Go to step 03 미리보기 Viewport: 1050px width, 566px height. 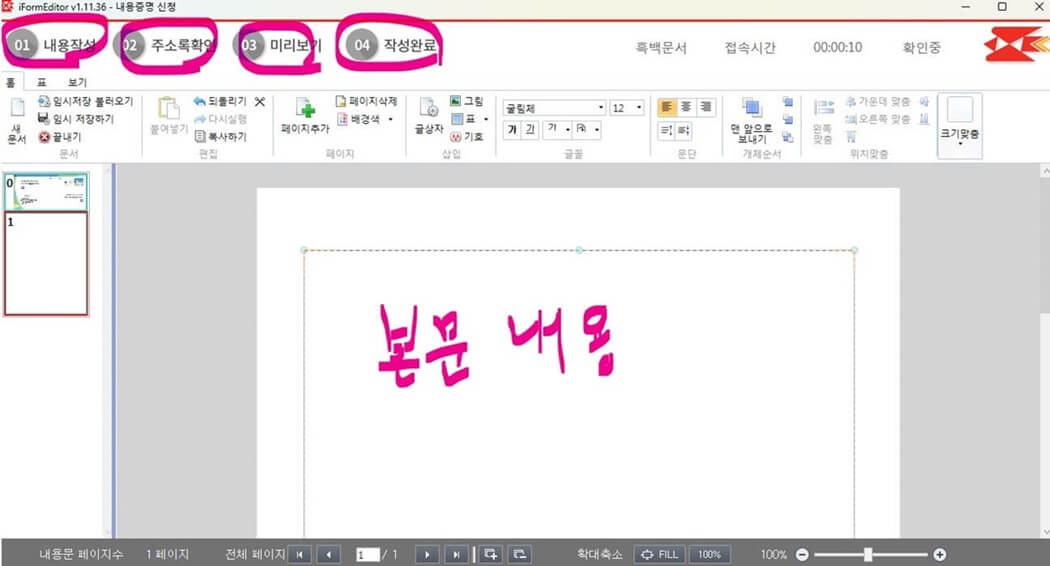(x=279, y=45)
